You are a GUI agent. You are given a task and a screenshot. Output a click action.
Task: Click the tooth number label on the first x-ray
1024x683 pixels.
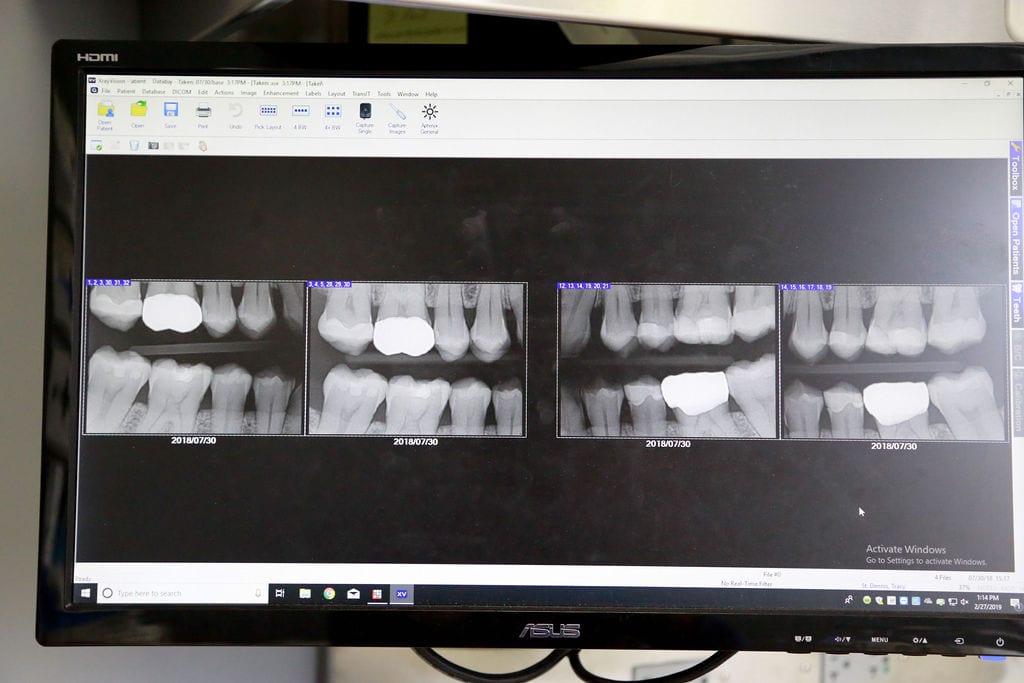coord(108,283)
